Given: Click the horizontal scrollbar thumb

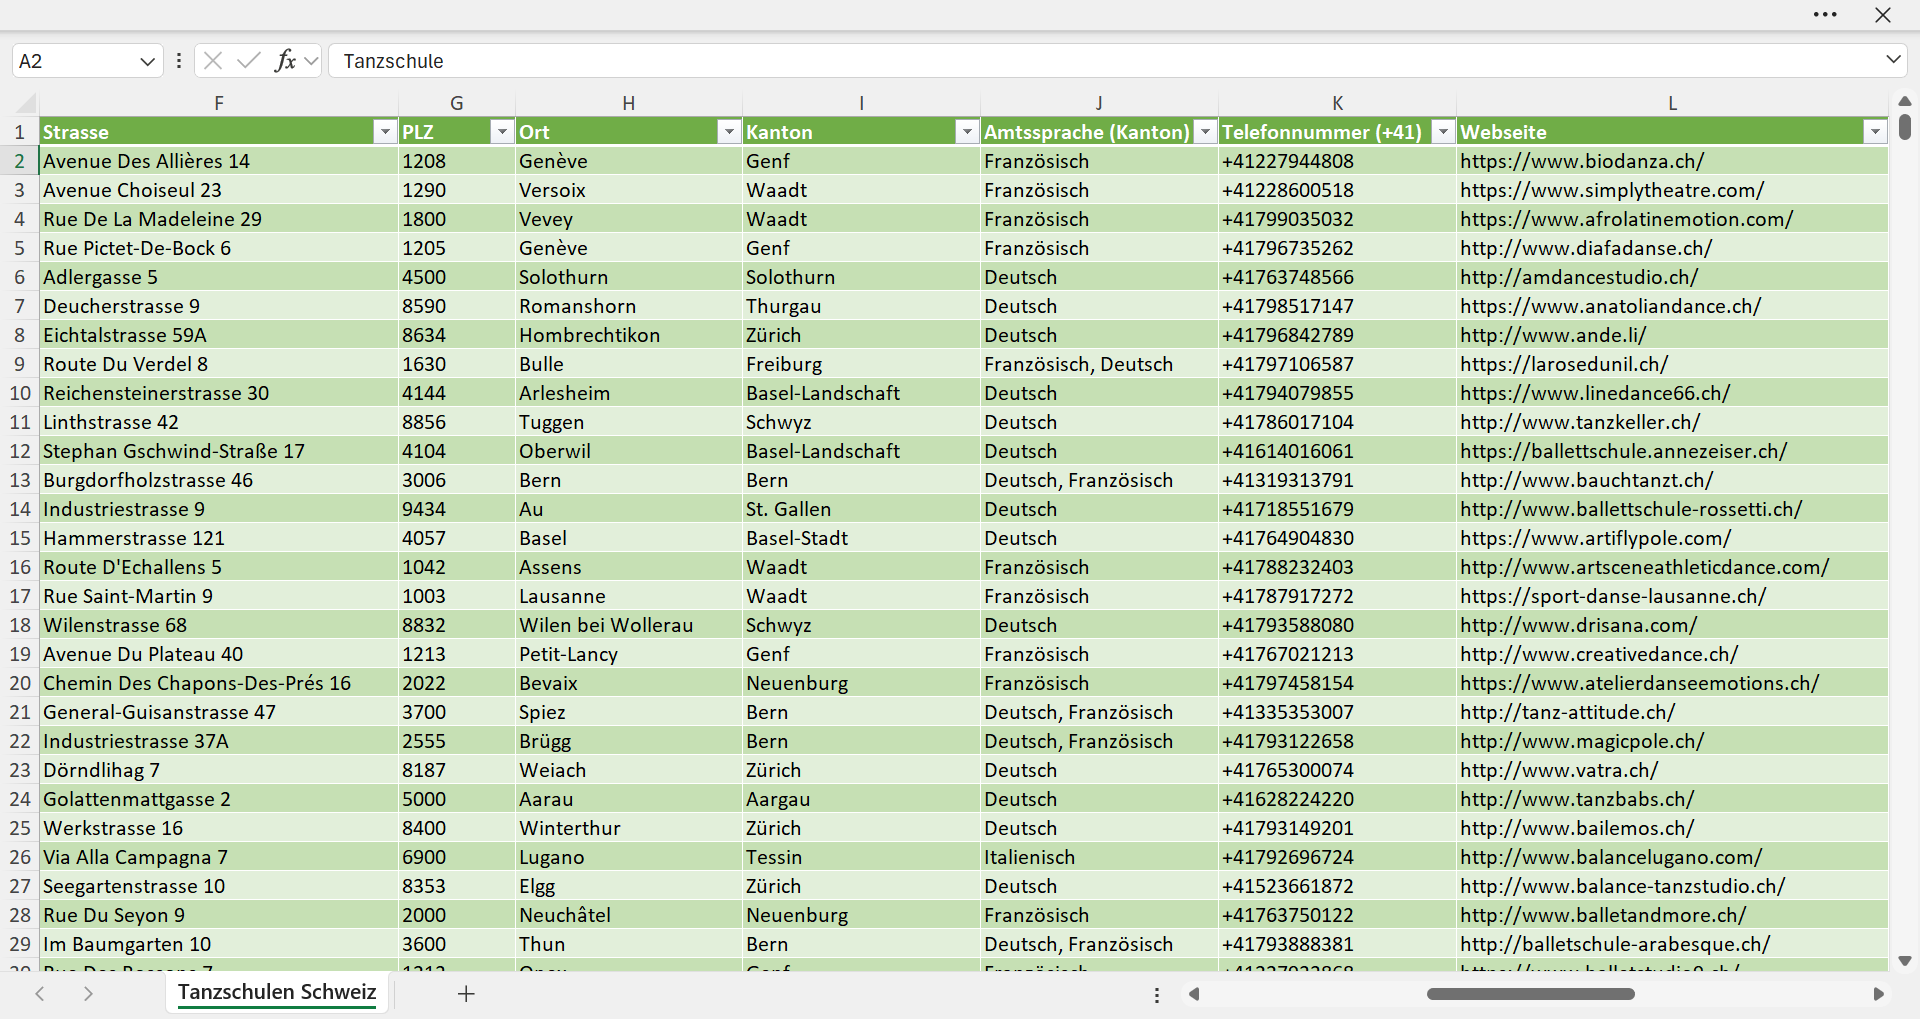Looking at the screenshot, I should tap(1530, 994).
